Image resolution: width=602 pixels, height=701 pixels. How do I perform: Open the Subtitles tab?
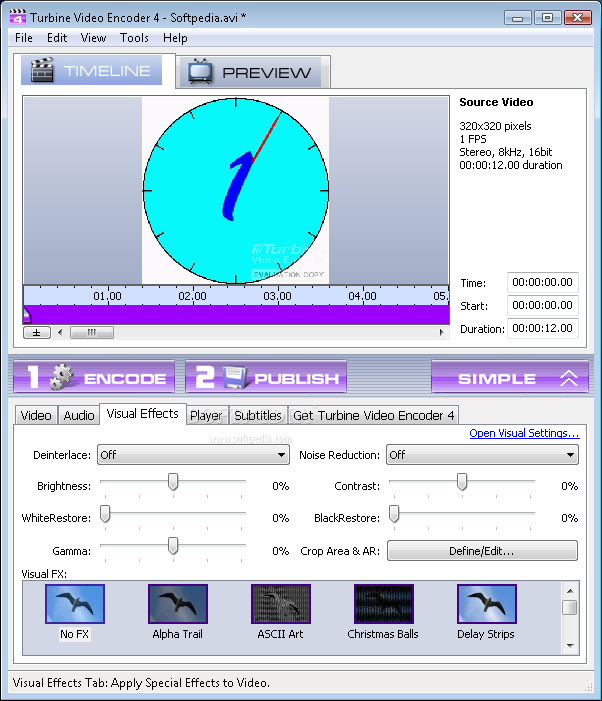point(258,415)
